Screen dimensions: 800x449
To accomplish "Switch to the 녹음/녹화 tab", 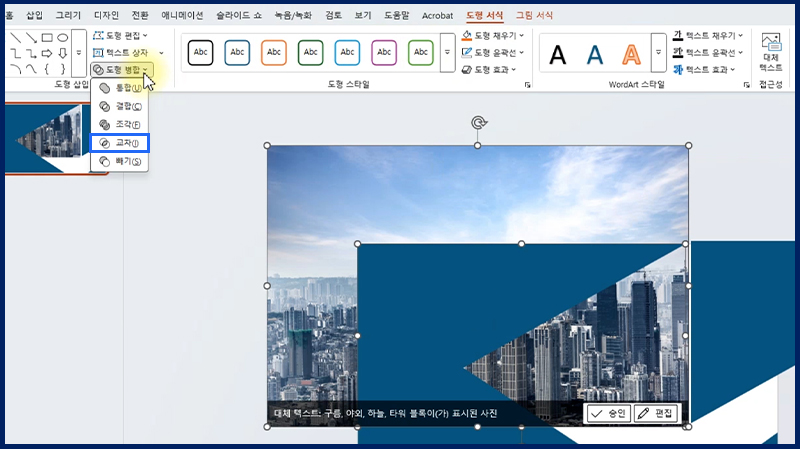I will (x=293, y=15).
